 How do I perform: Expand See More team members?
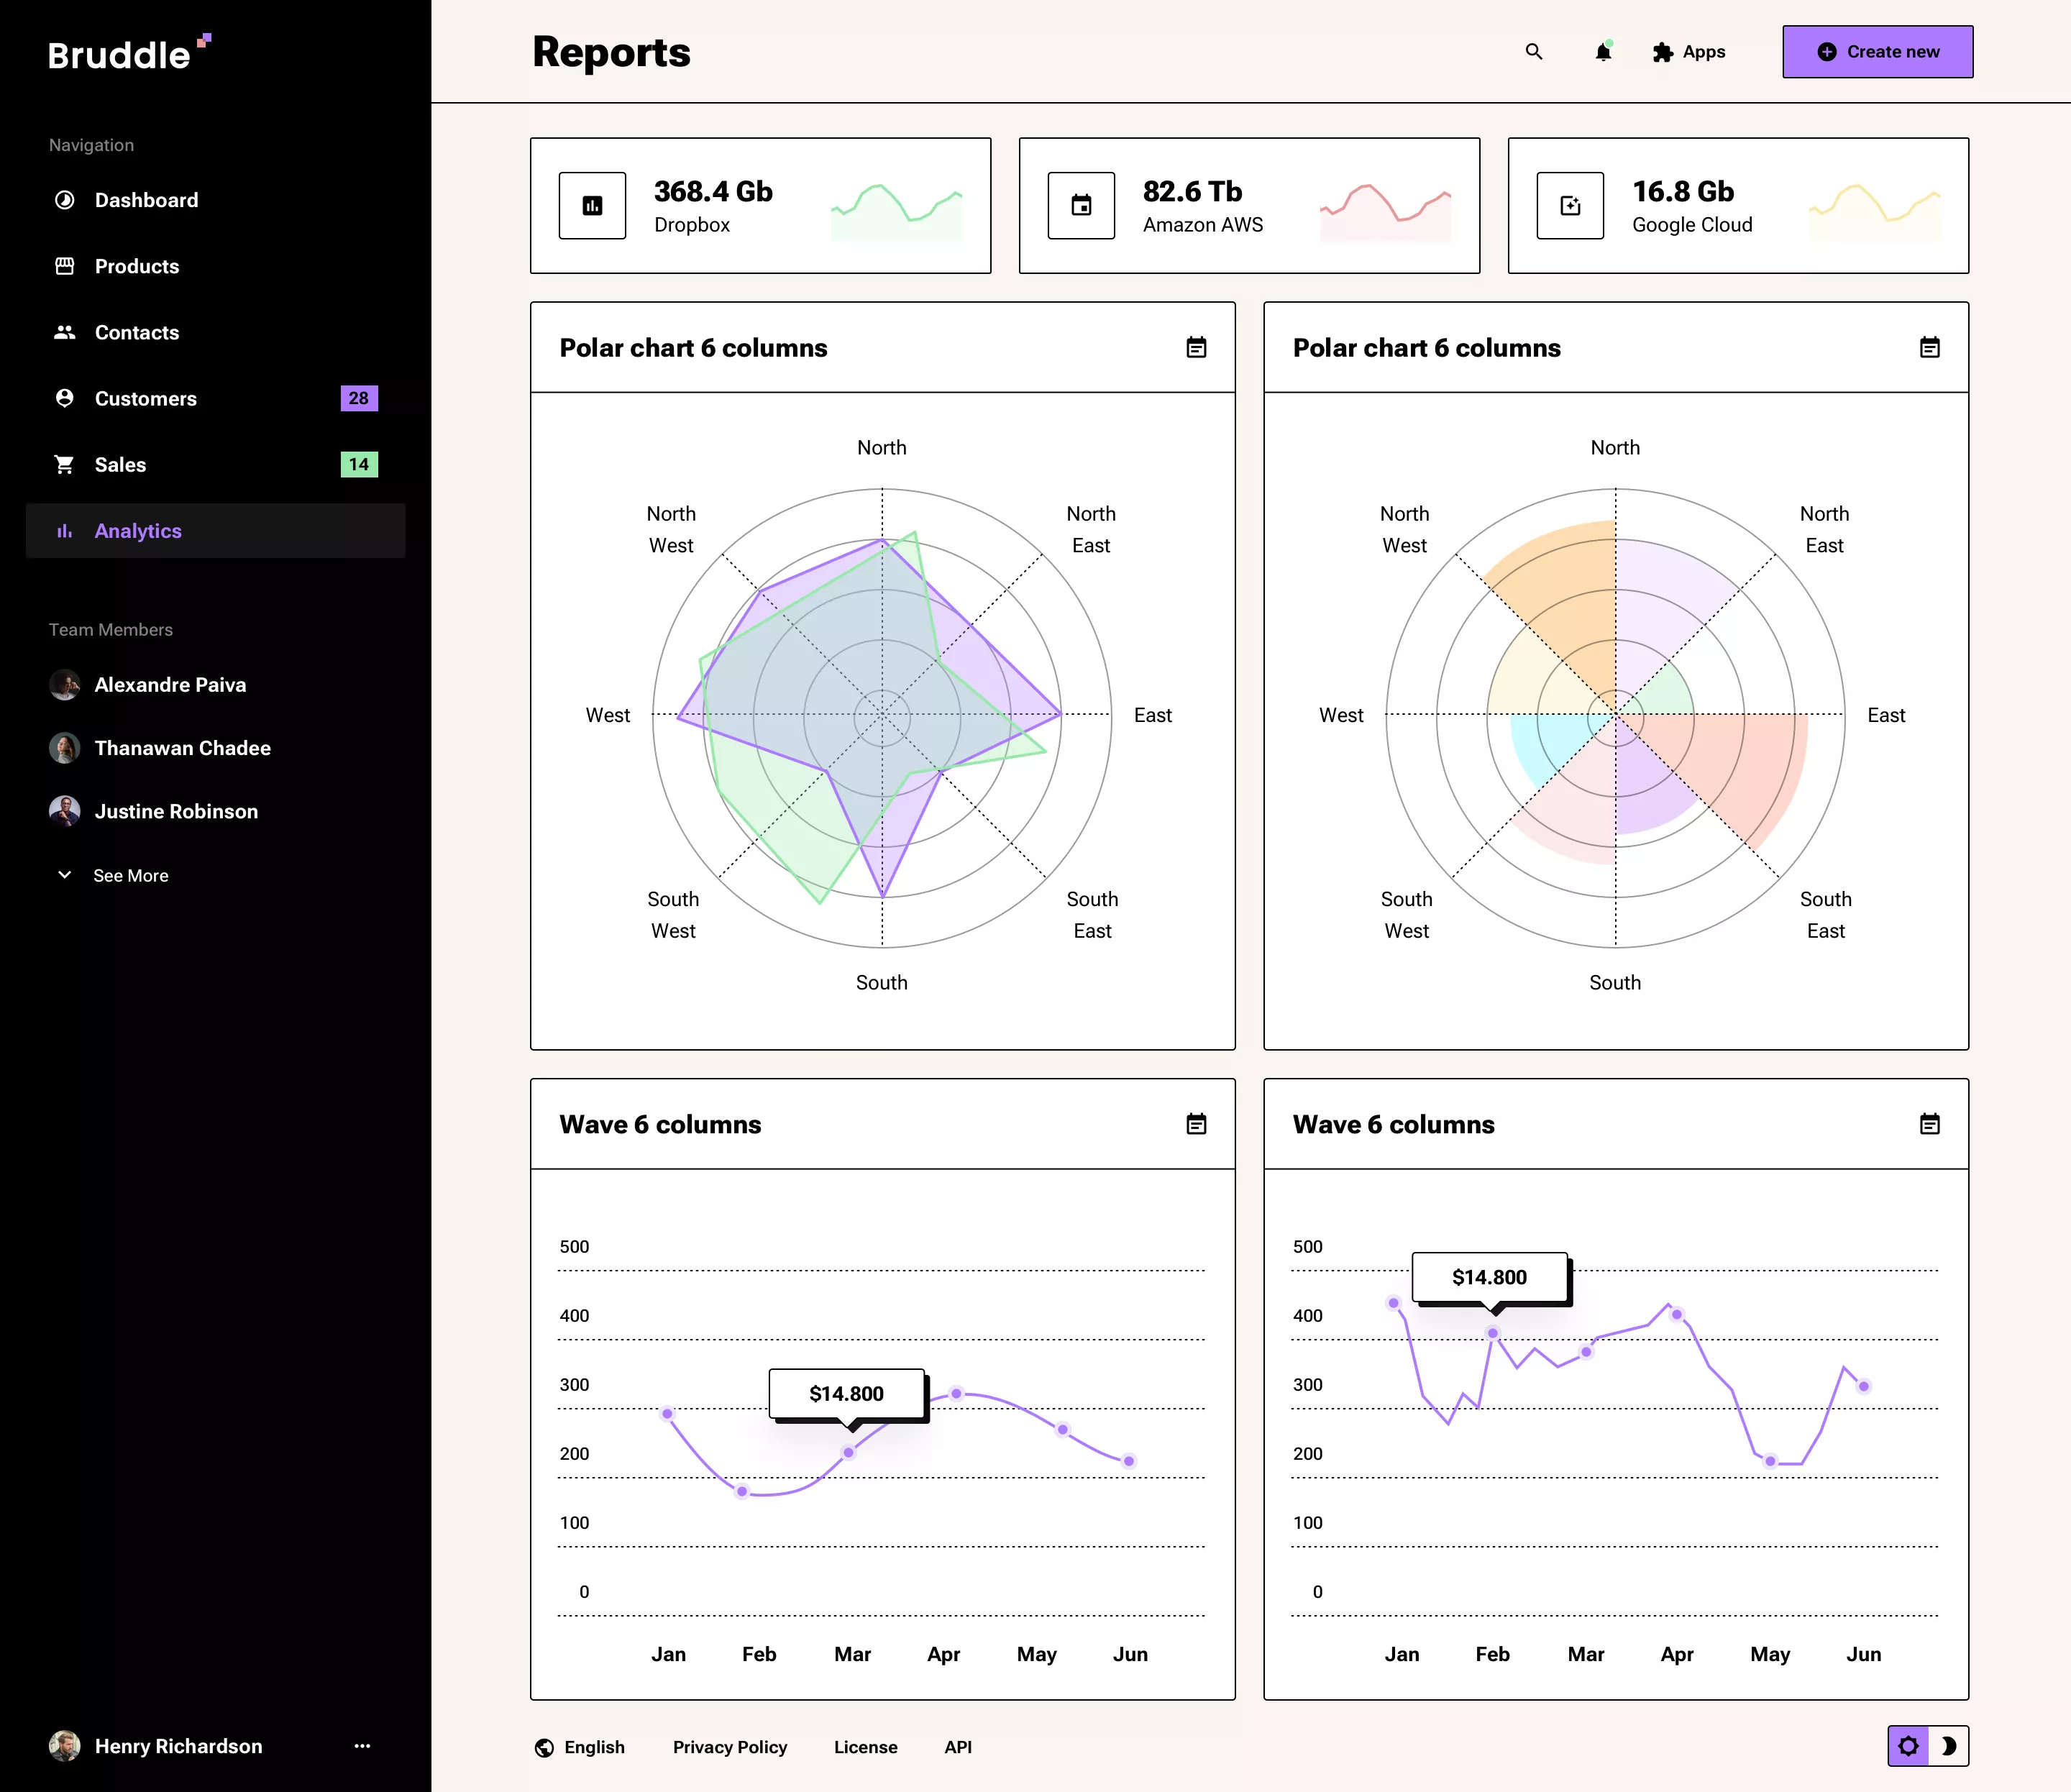point(130,875)
